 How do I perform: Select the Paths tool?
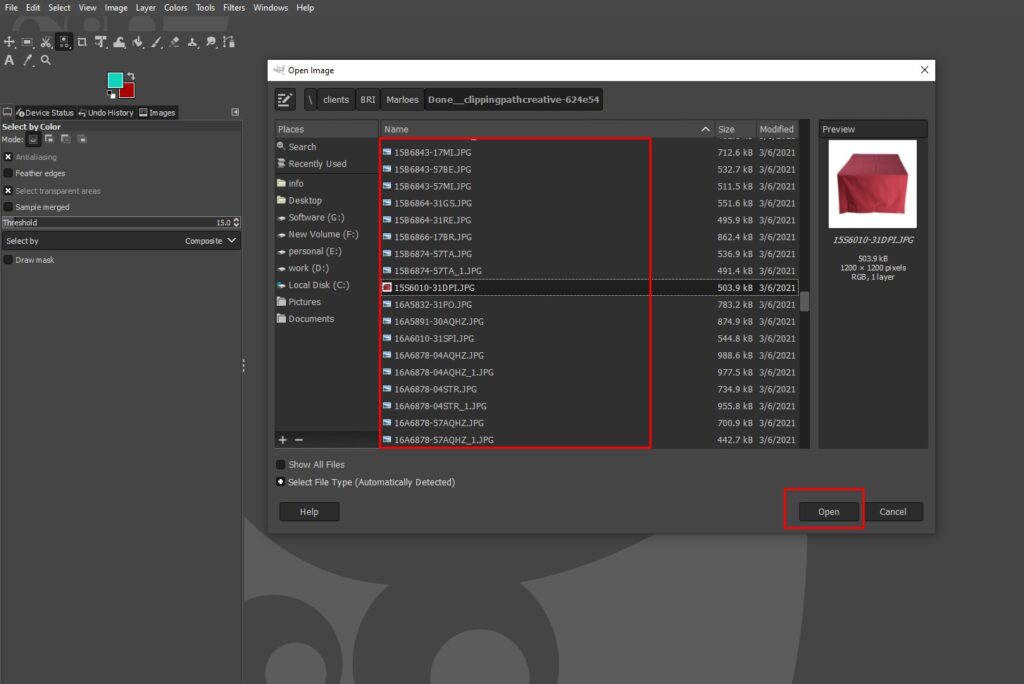pos(228,42)
